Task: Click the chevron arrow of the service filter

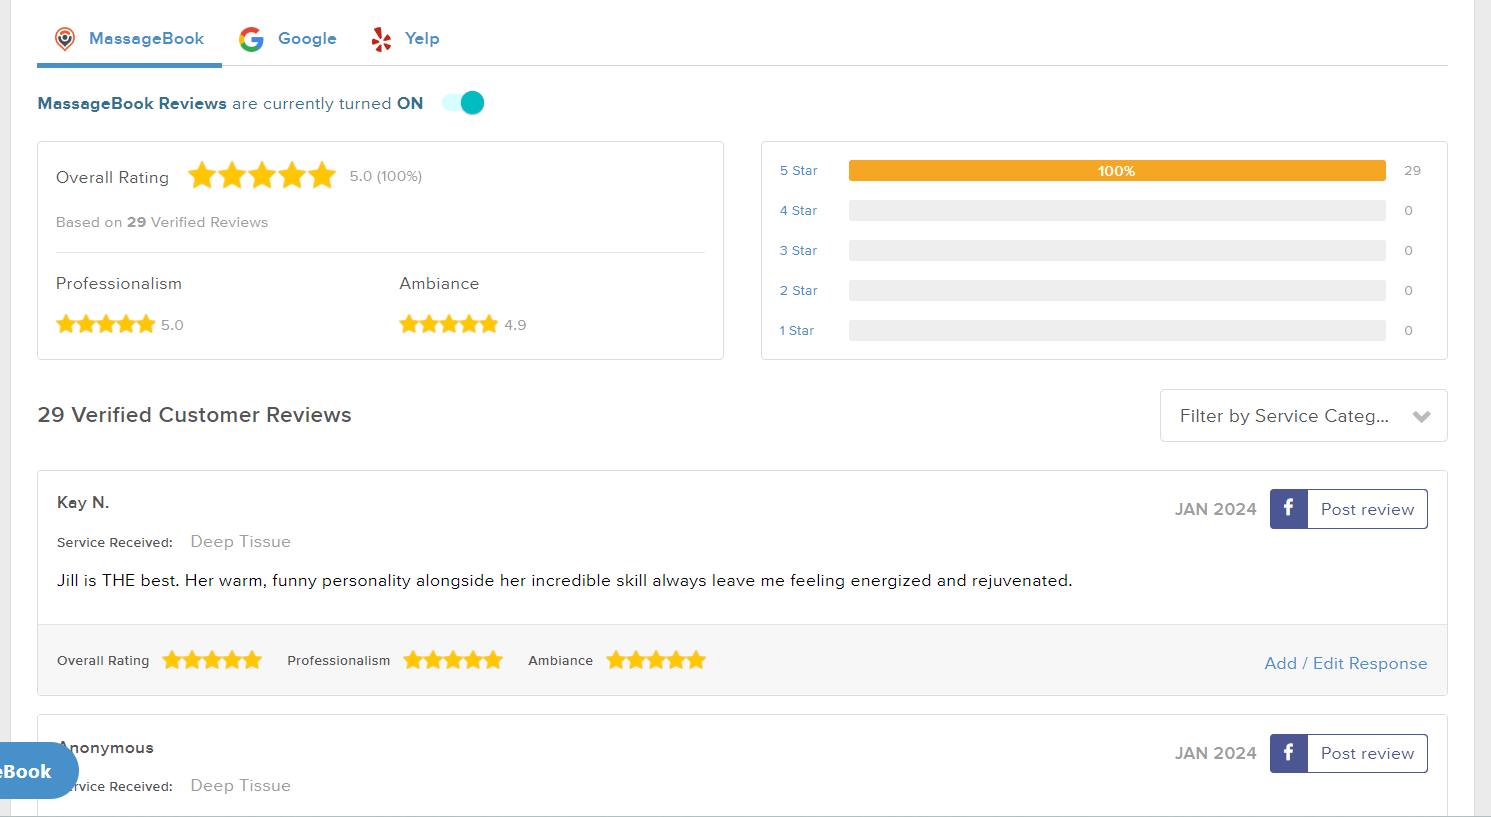Action: pos(1421,417)
